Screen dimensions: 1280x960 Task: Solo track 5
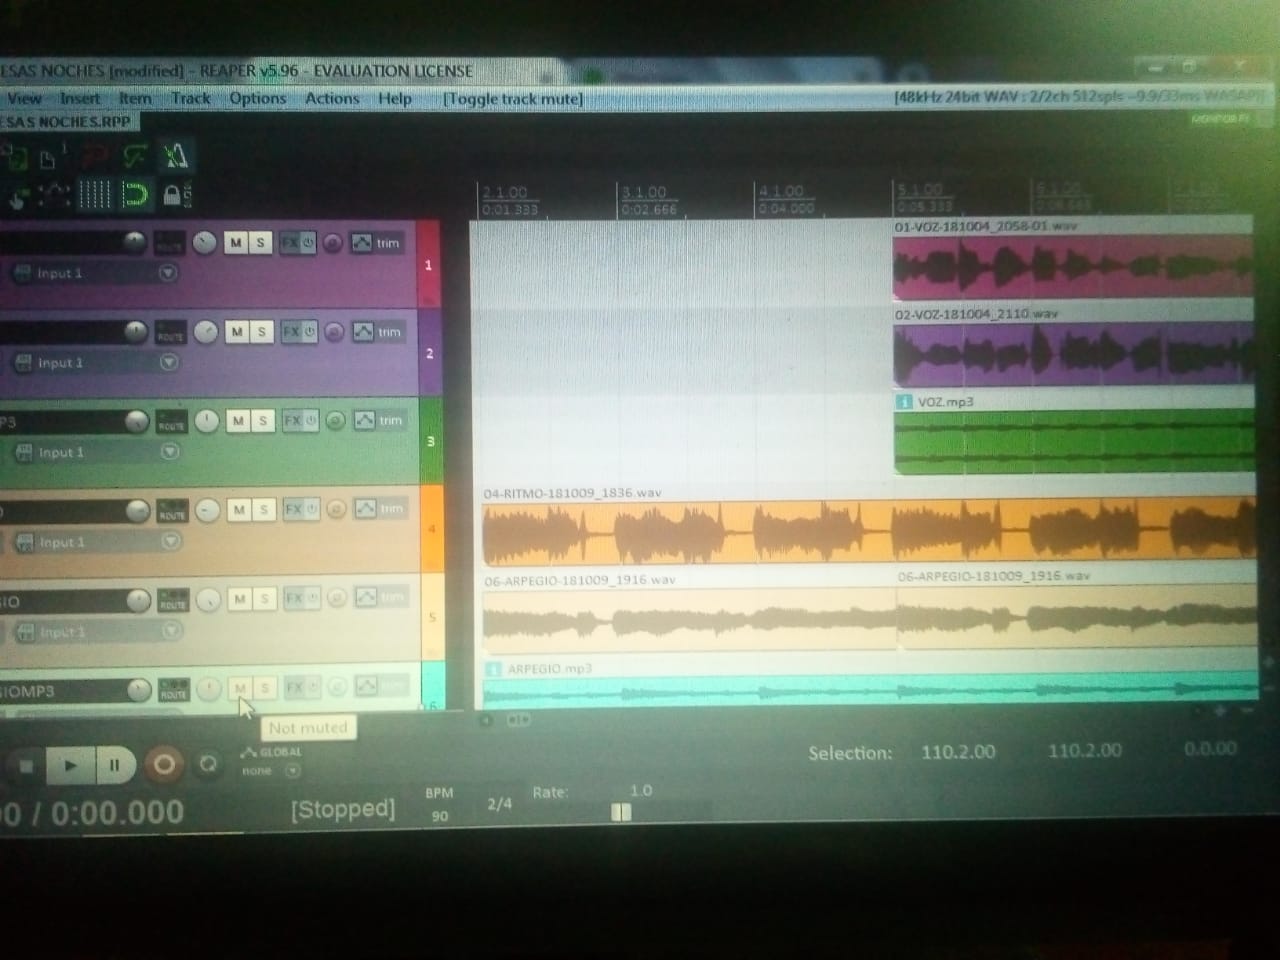(264, 599)
